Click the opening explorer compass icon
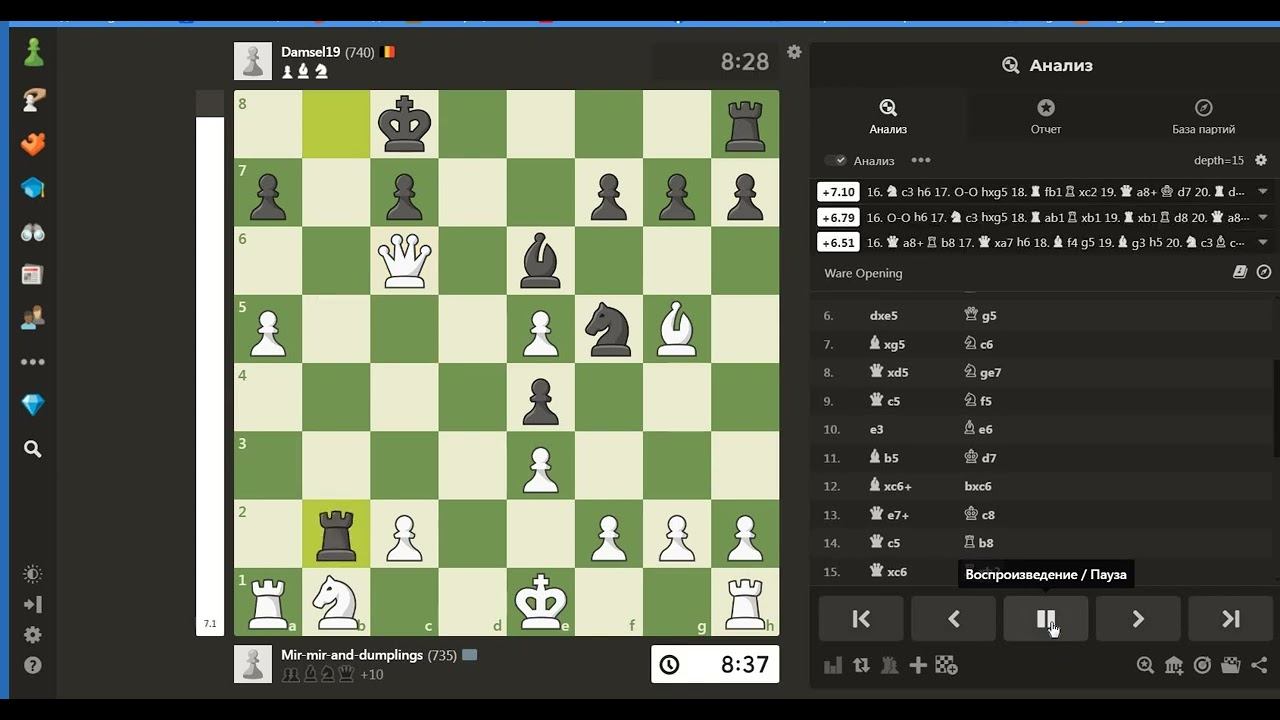This screenshot has height=720, width=1280. (x=1264, y=272)
